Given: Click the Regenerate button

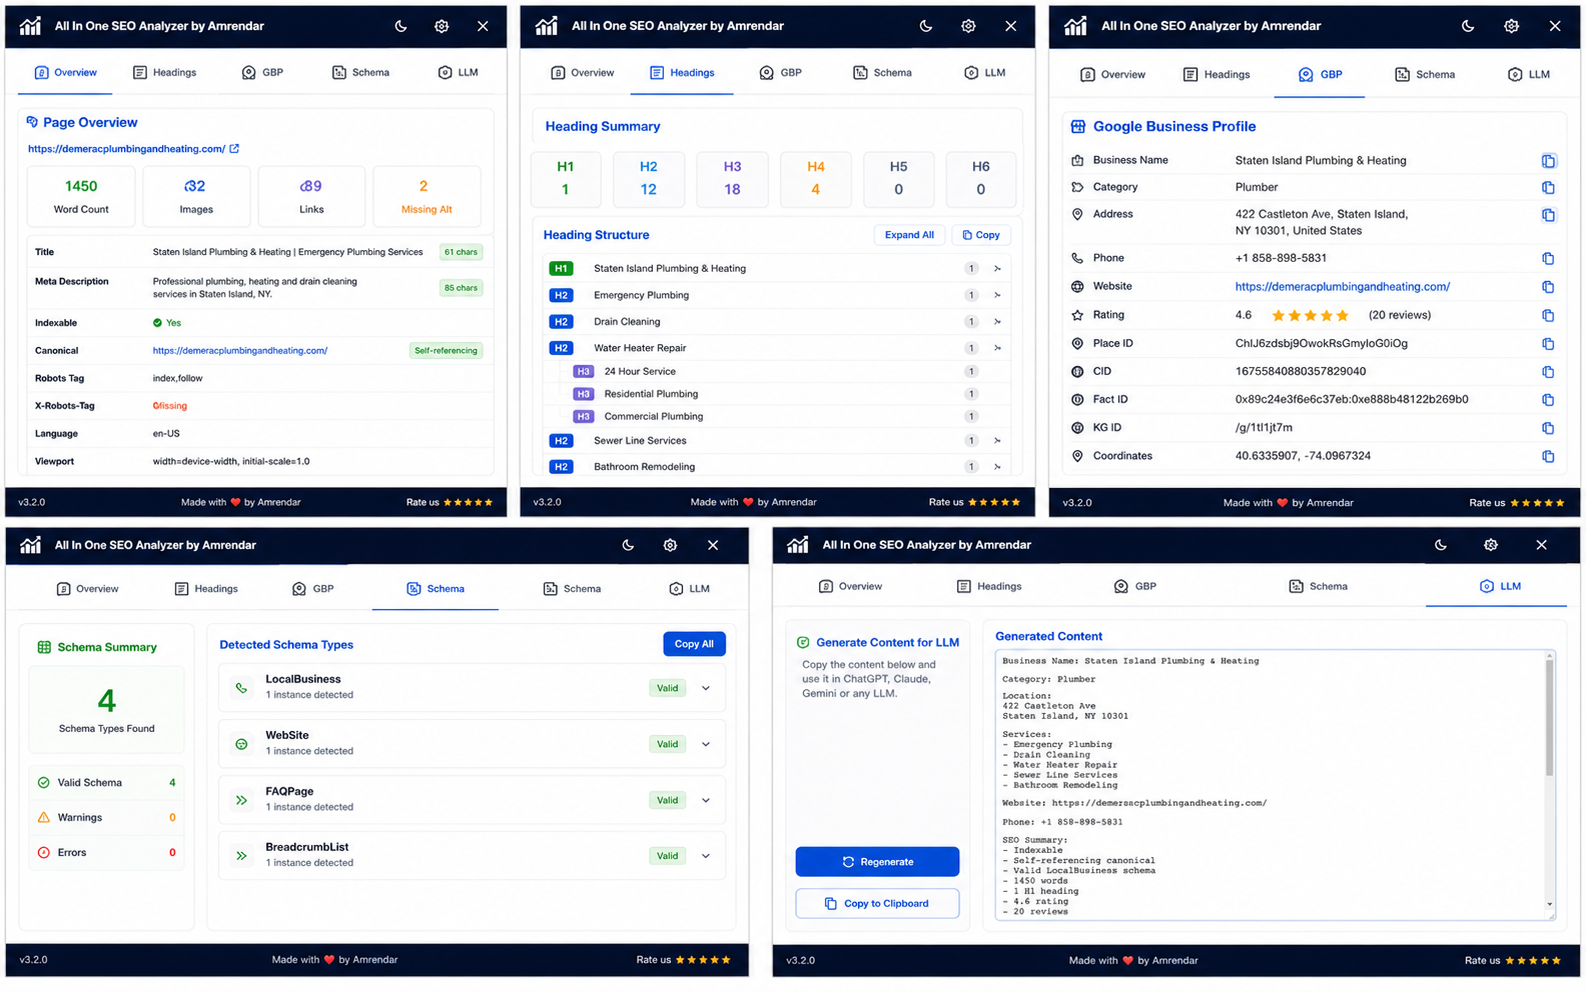Looking at the screenshot, I should [877, 862].
